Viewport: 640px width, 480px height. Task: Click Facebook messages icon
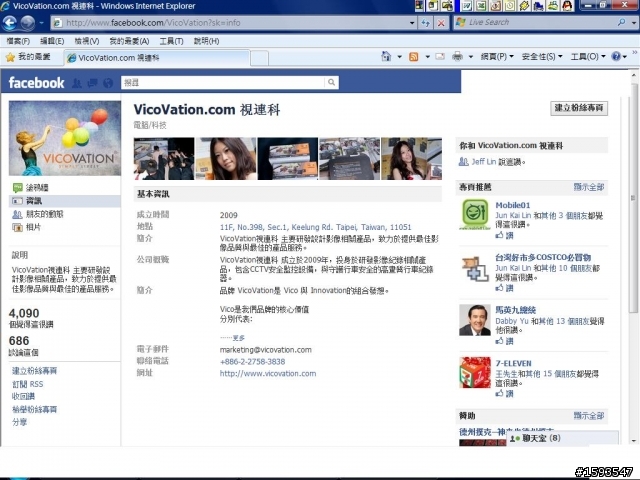[92, 83]
